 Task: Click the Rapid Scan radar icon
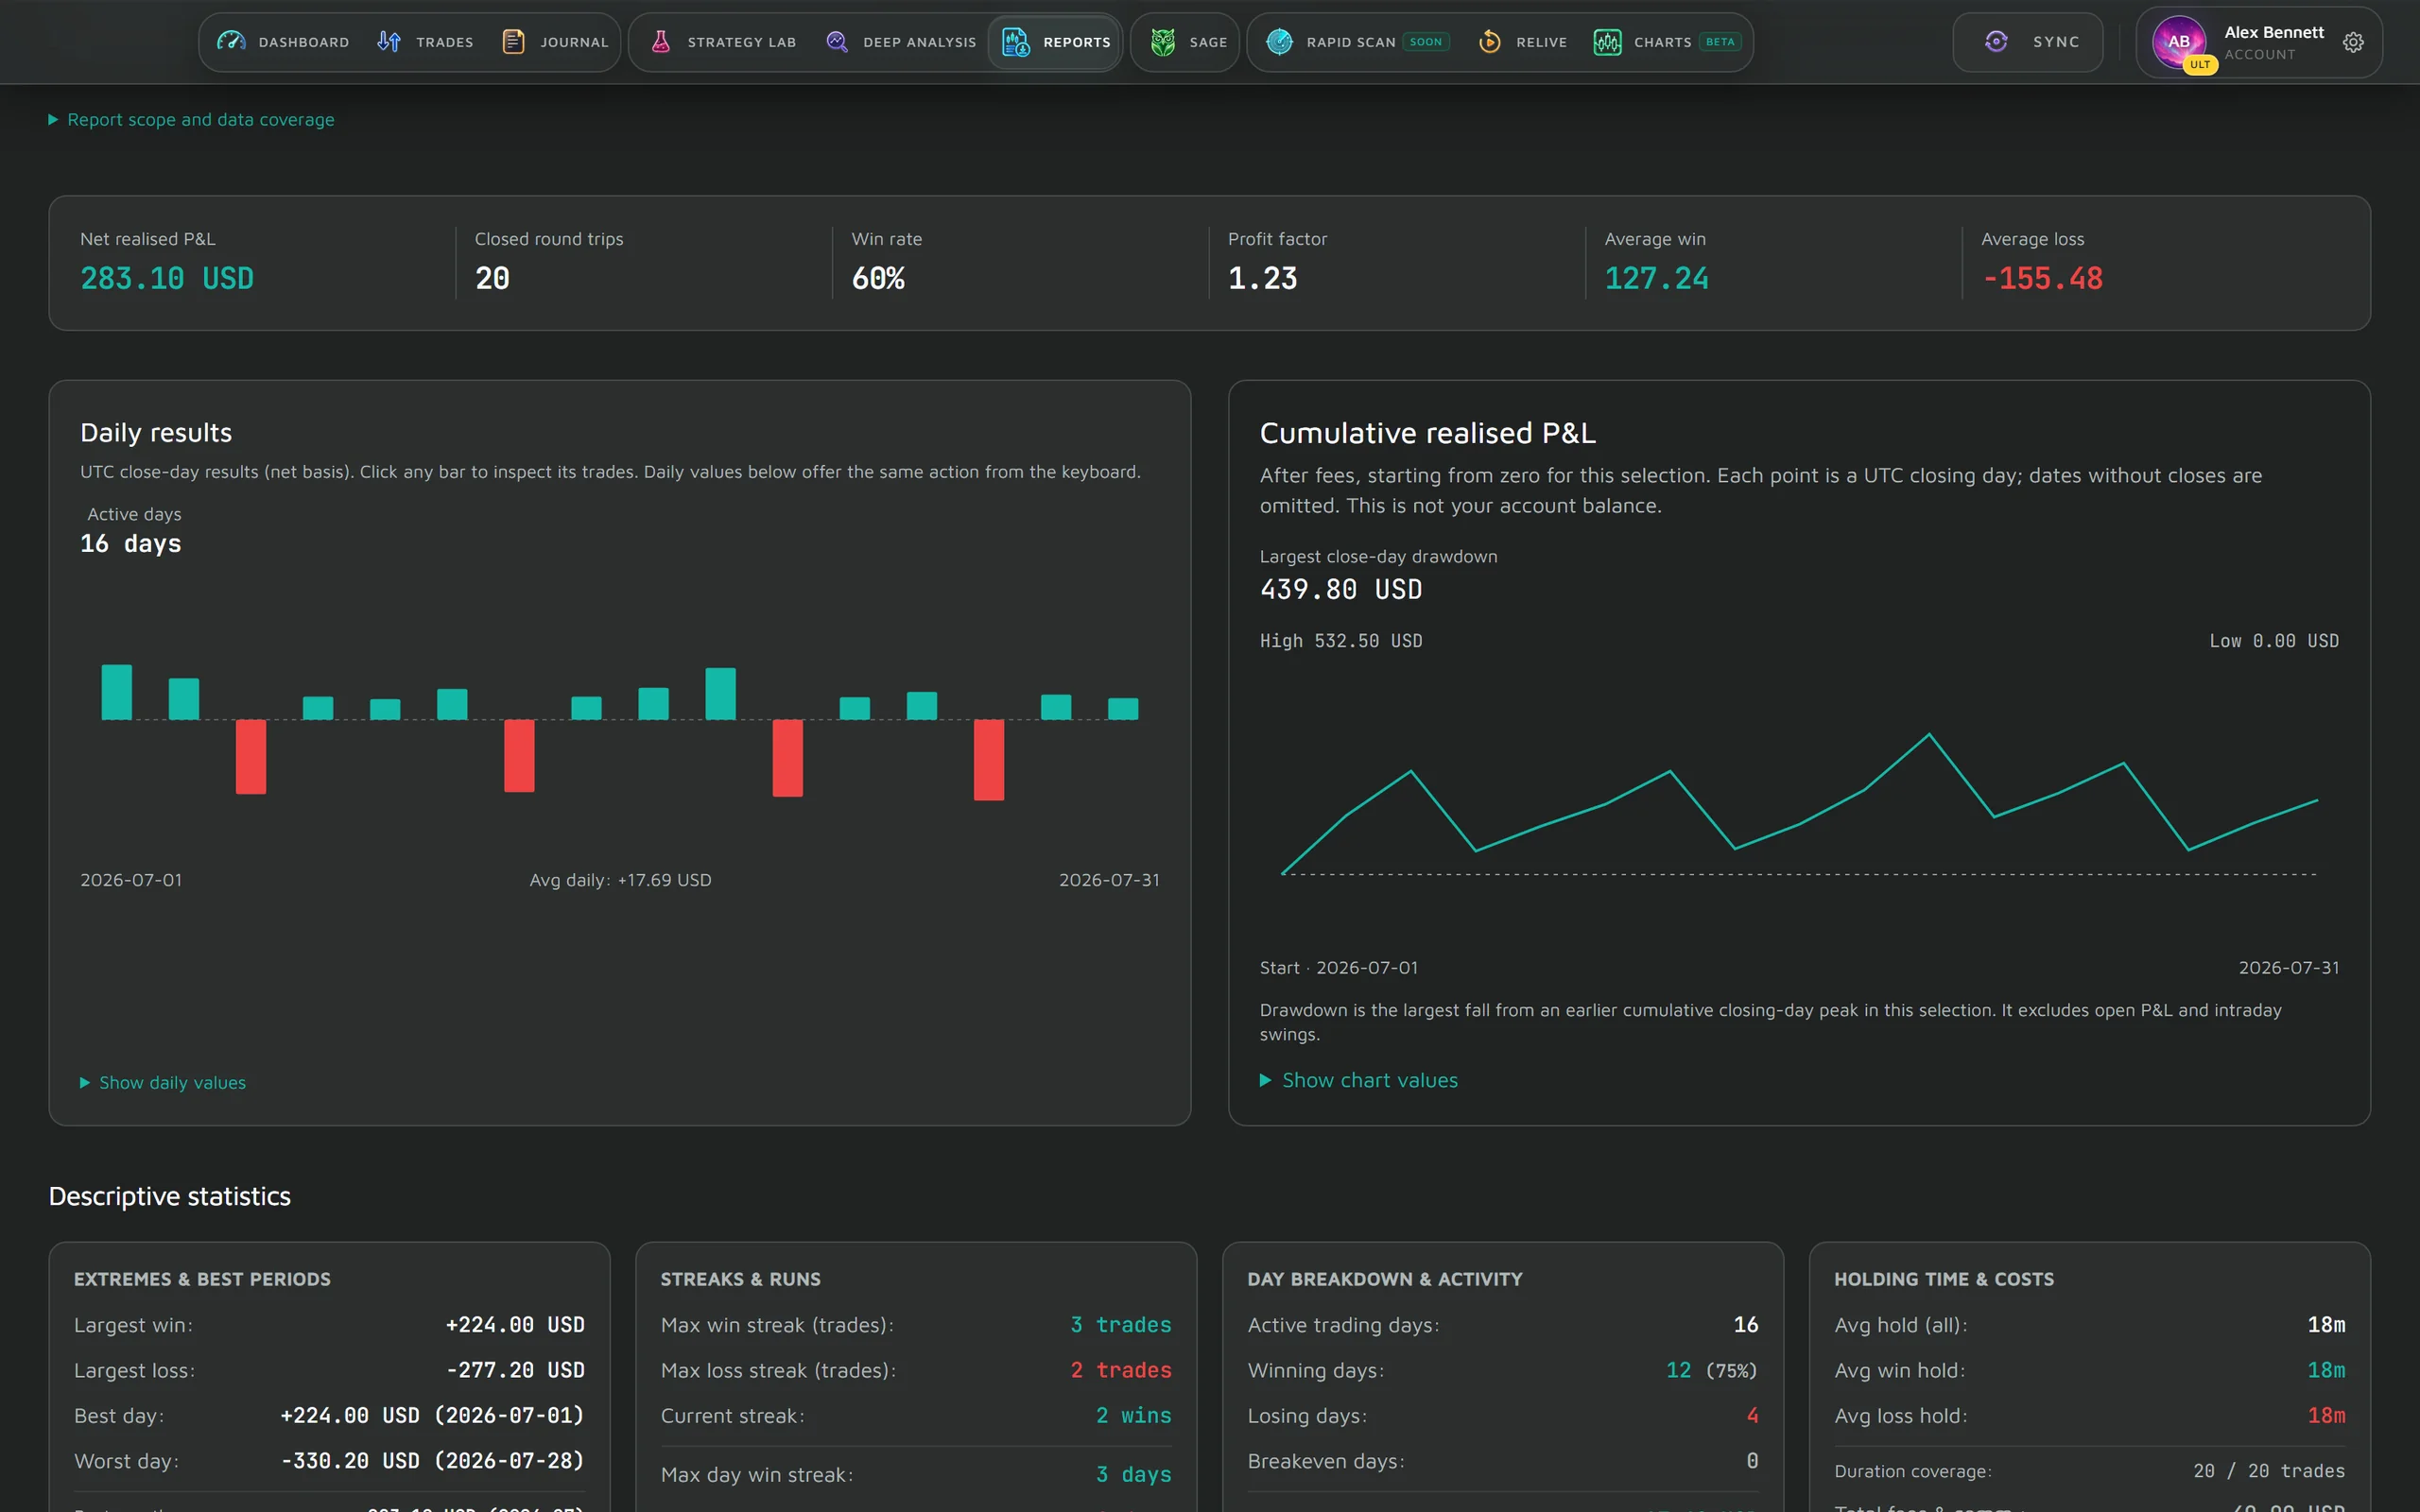point(1279,42)
